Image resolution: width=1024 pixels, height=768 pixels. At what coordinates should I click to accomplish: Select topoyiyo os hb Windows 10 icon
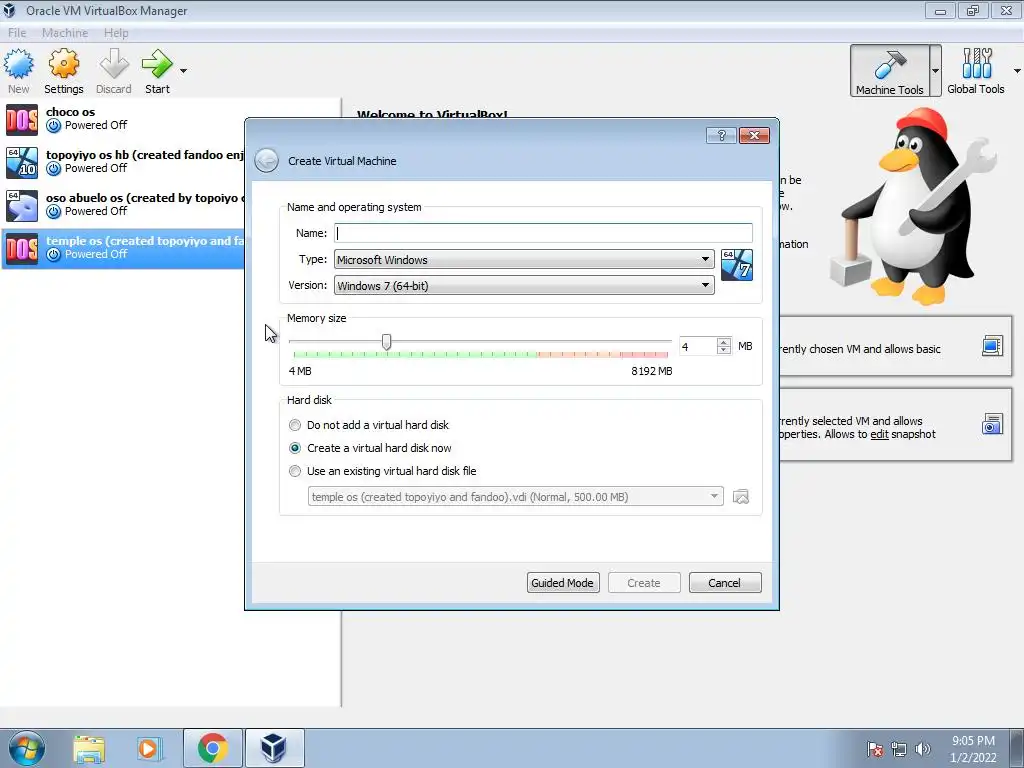22,163
